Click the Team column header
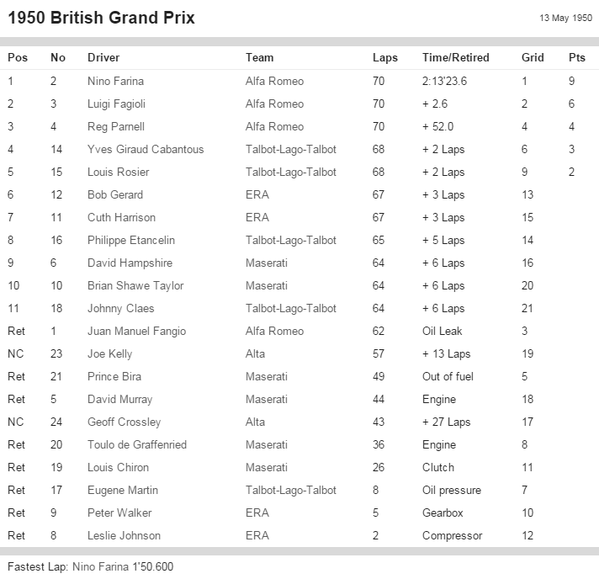The image size is (599, 579). 259,58
